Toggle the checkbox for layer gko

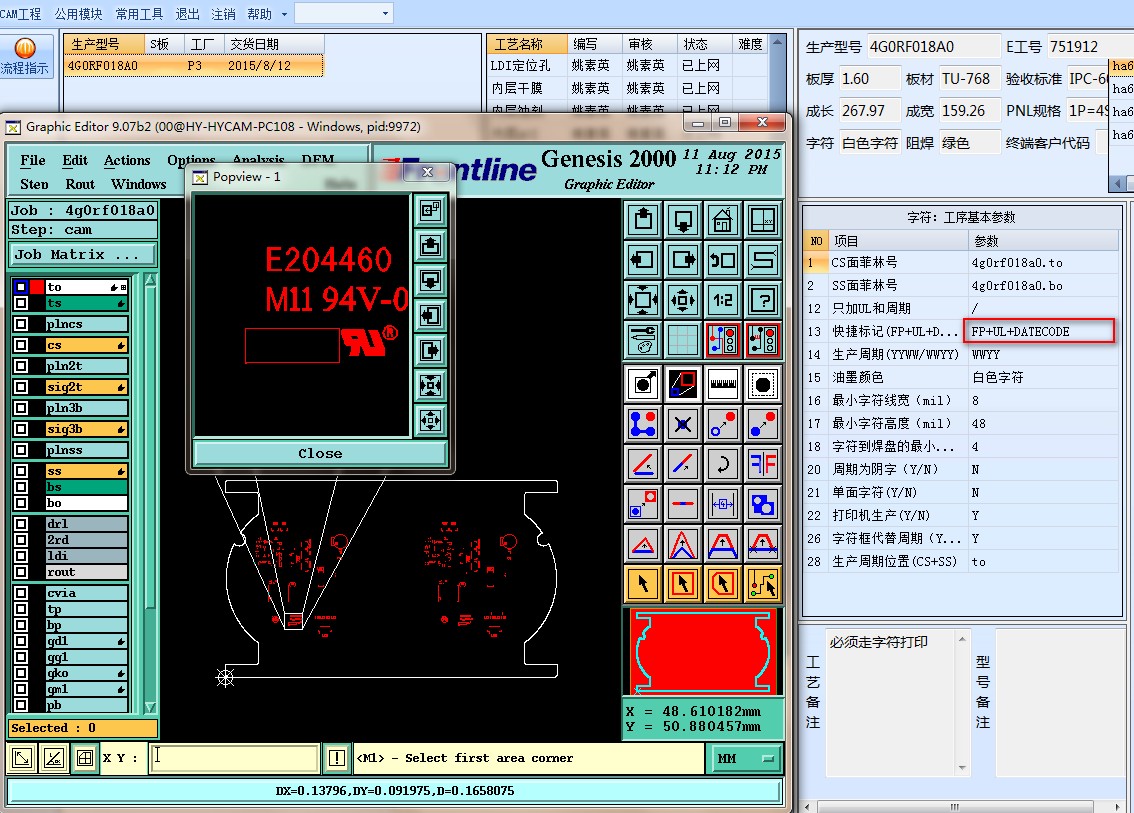pos(21,673)
